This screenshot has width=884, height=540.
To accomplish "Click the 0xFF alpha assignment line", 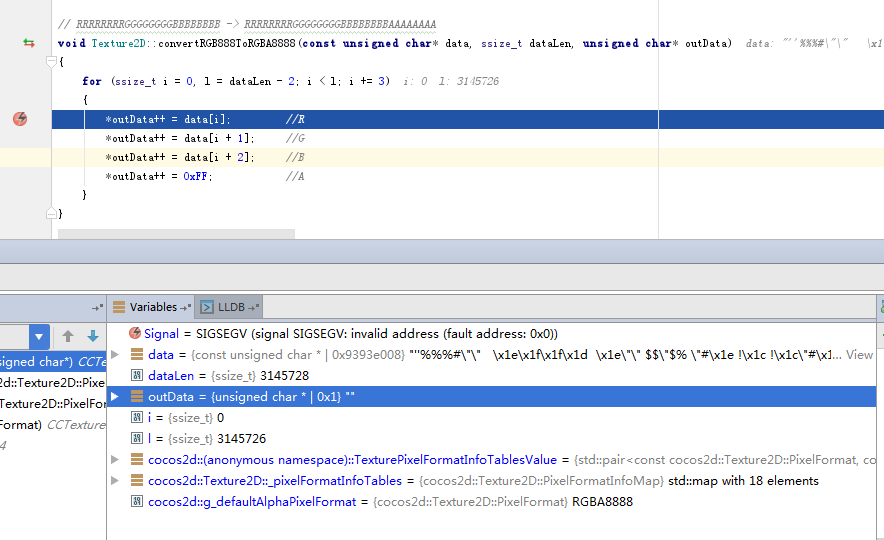I will tap(205, 176).
